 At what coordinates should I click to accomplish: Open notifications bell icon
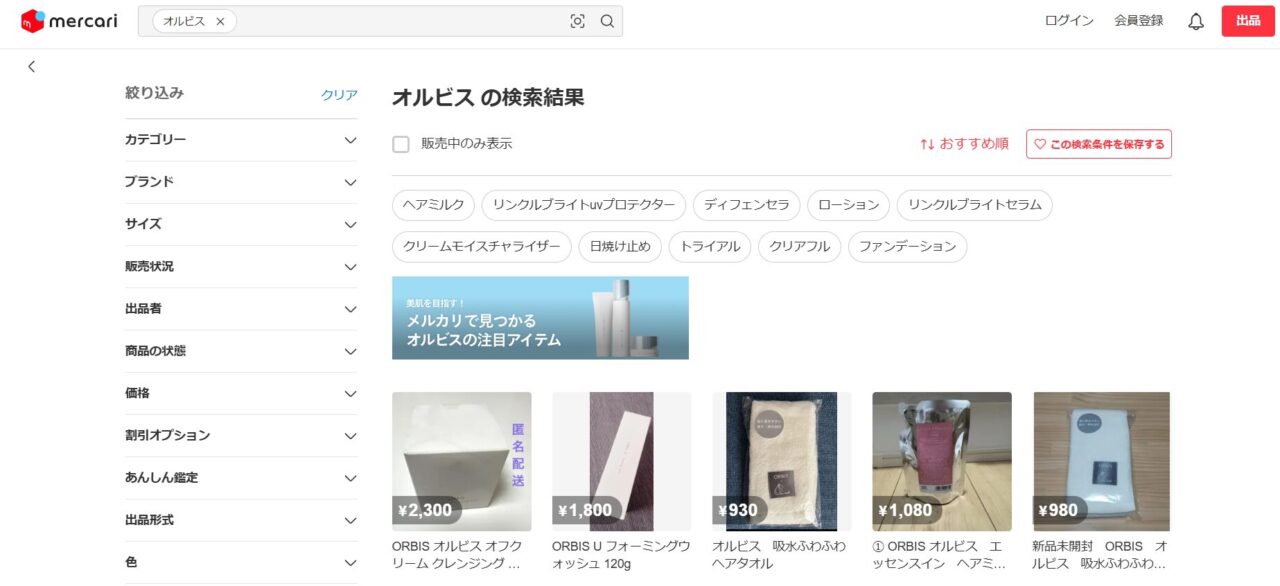coord(1196,21)
